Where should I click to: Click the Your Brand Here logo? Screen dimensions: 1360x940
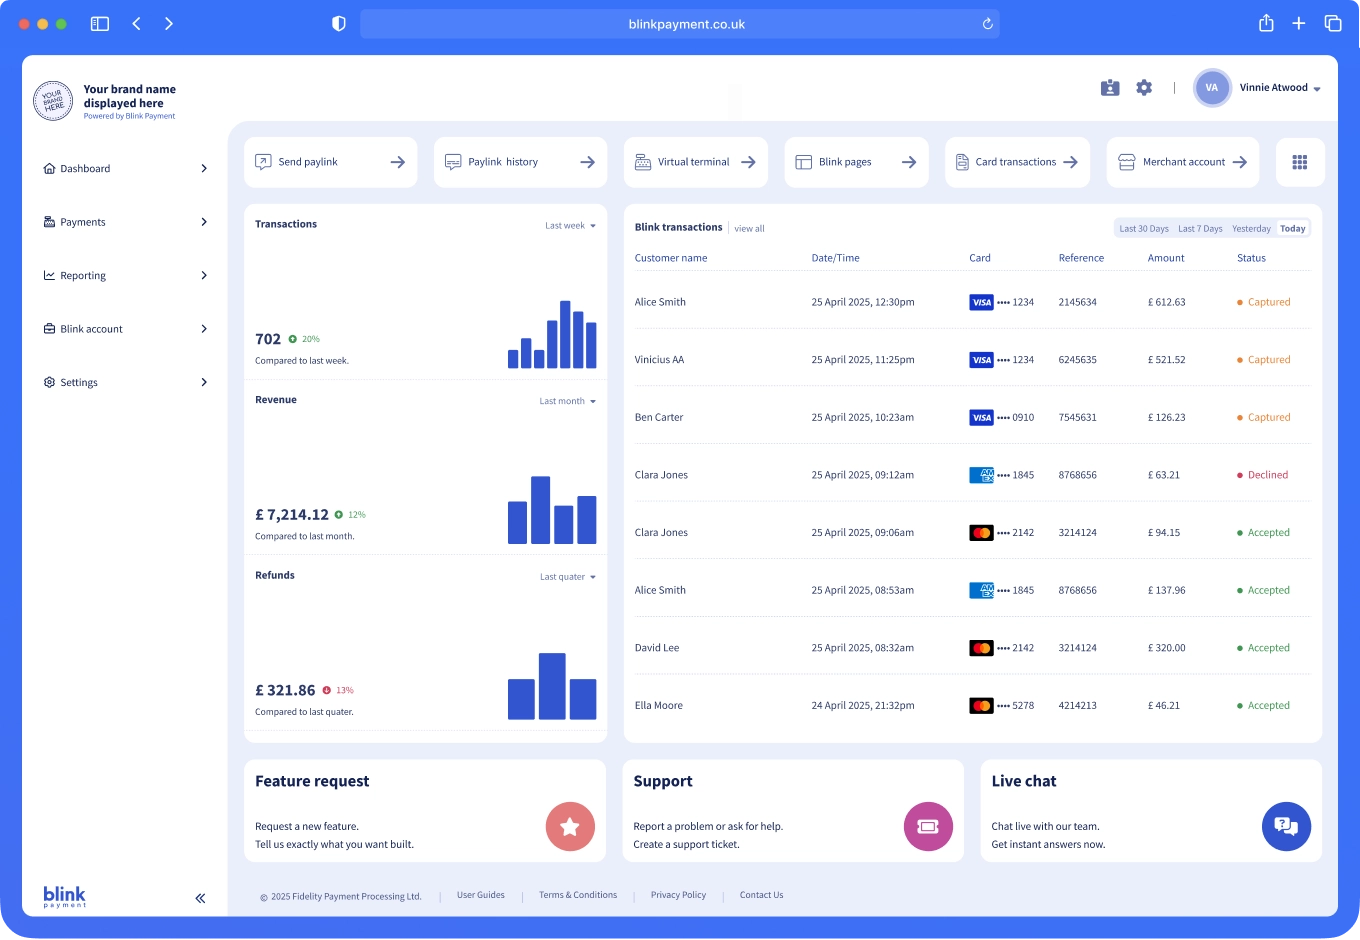[x=53, y=101]
